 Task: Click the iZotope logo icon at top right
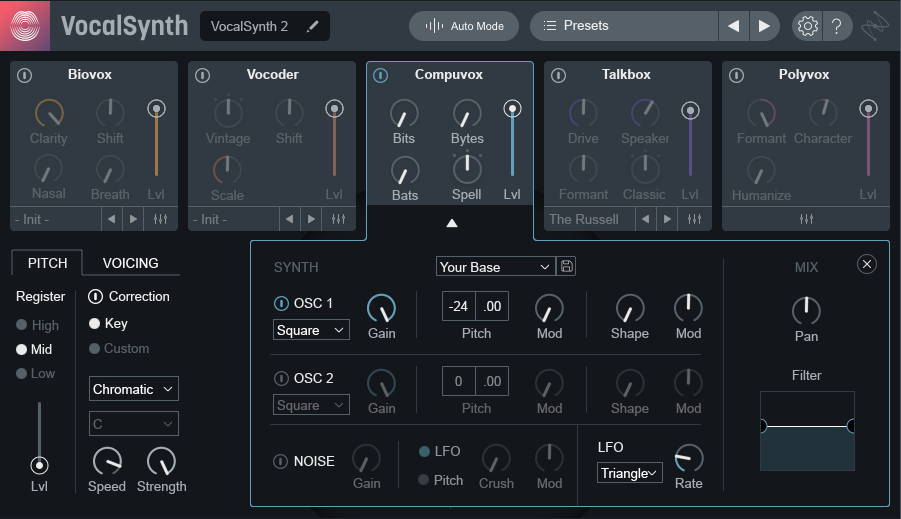[874, 26]
